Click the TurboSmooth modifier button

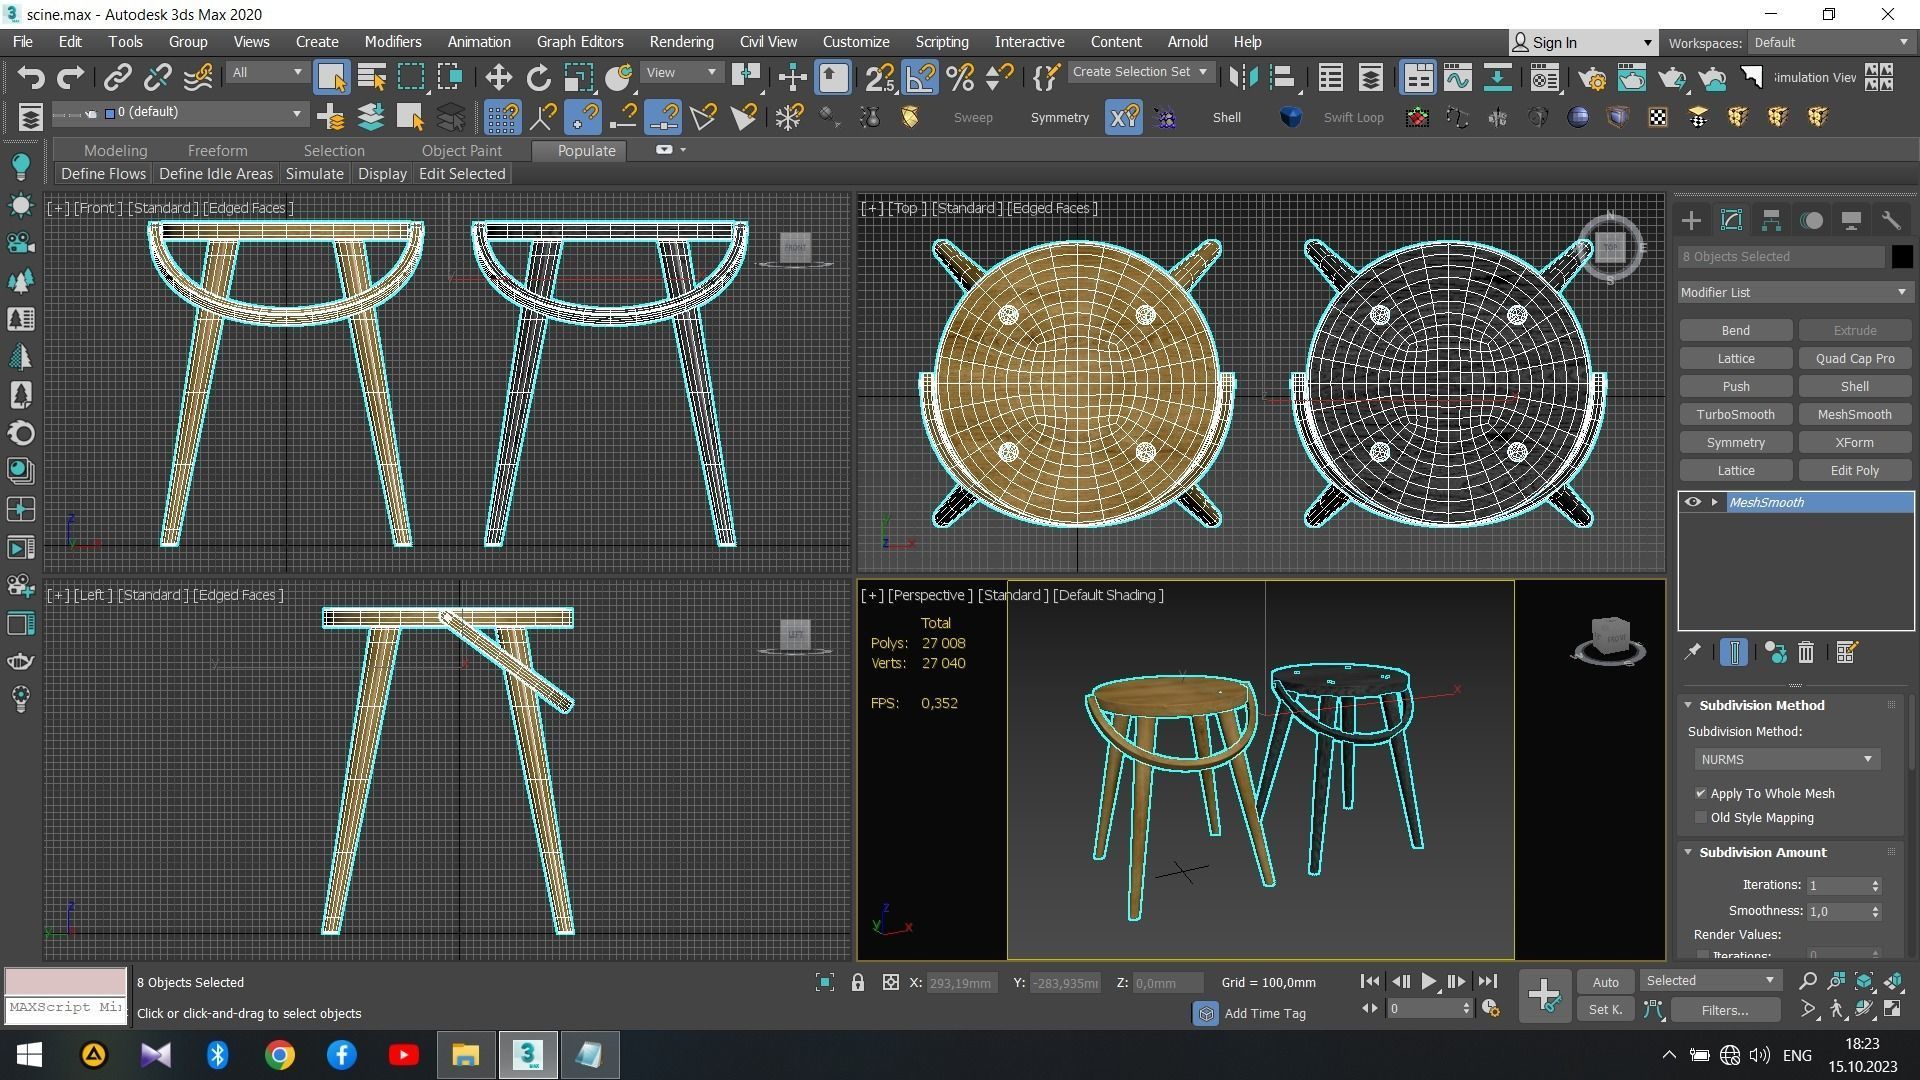(x=1735, y=414)
